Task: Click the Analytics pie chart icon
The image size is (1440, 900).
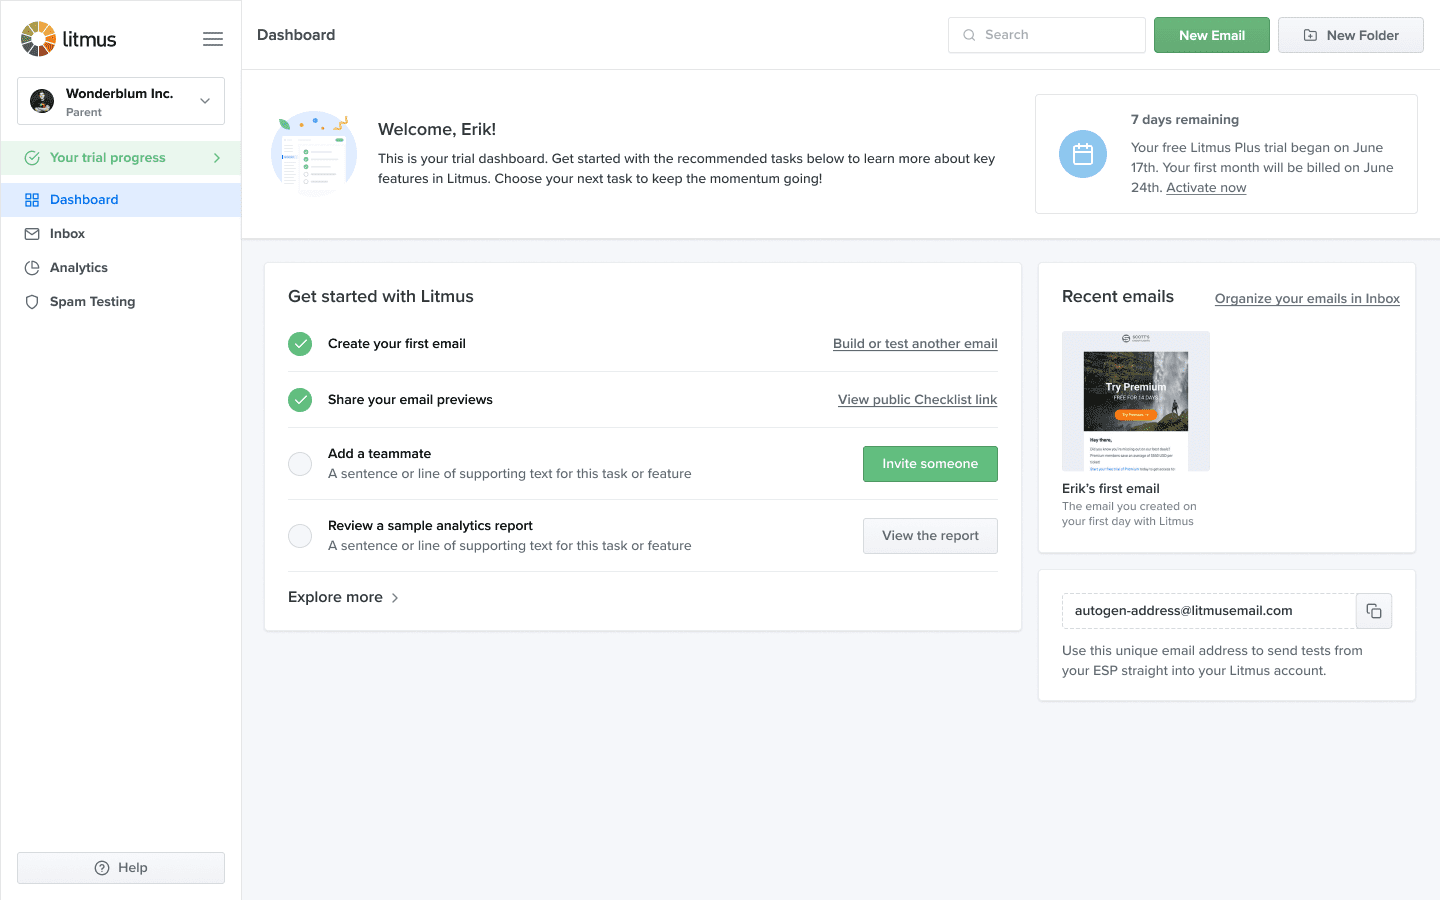Action: click(32, 268)
